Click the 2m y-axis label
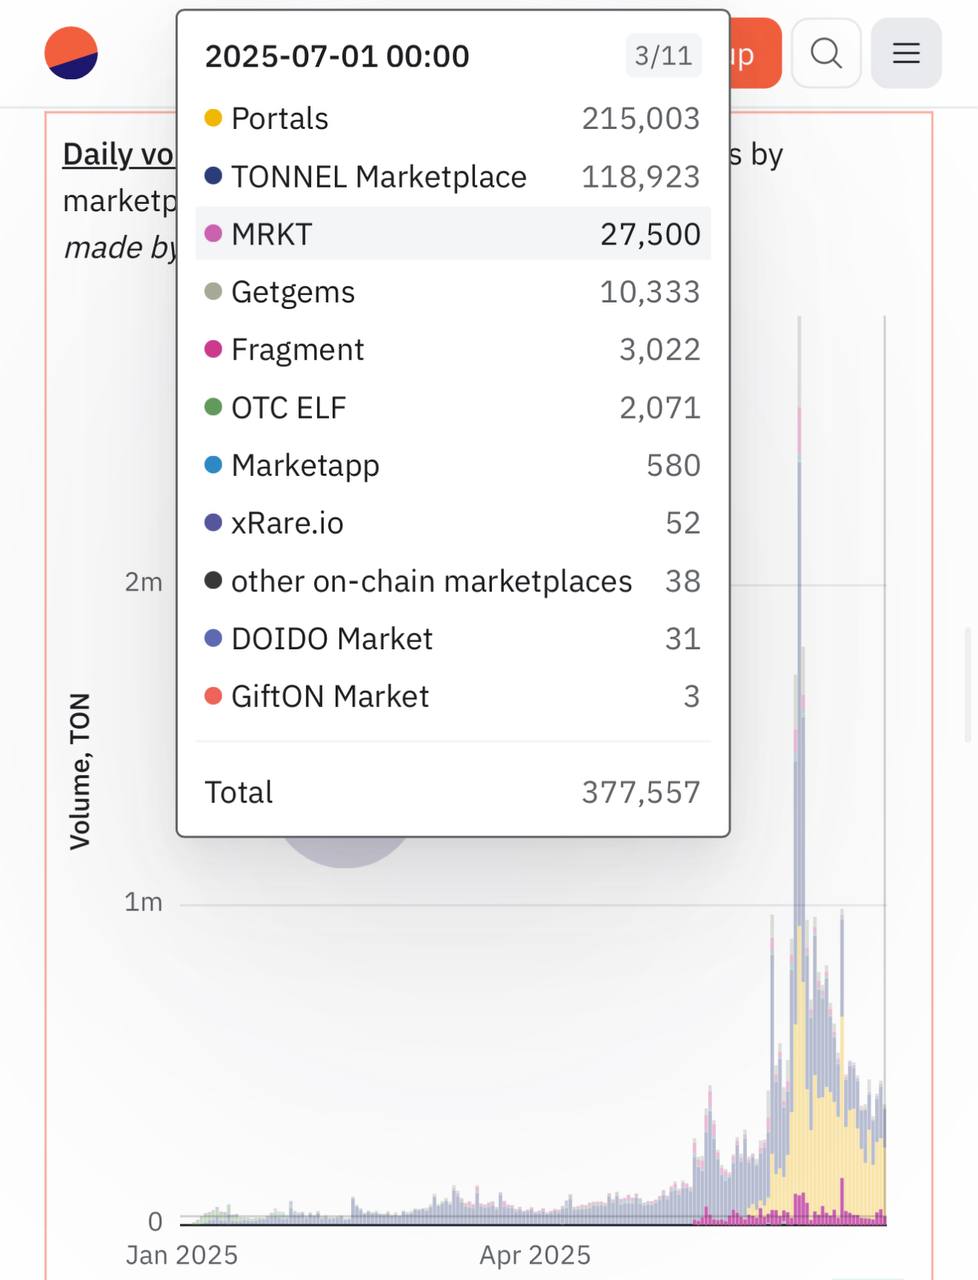 (x=143, y=582)
